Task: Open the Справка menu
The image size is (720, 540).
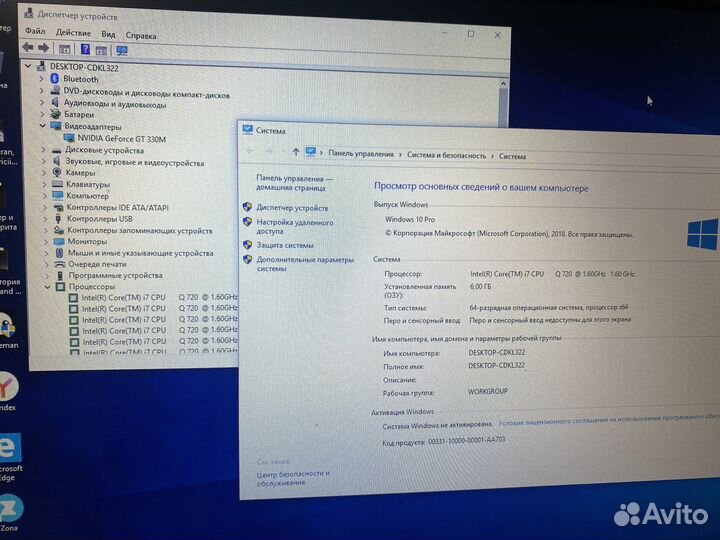Action: point(141,35)
